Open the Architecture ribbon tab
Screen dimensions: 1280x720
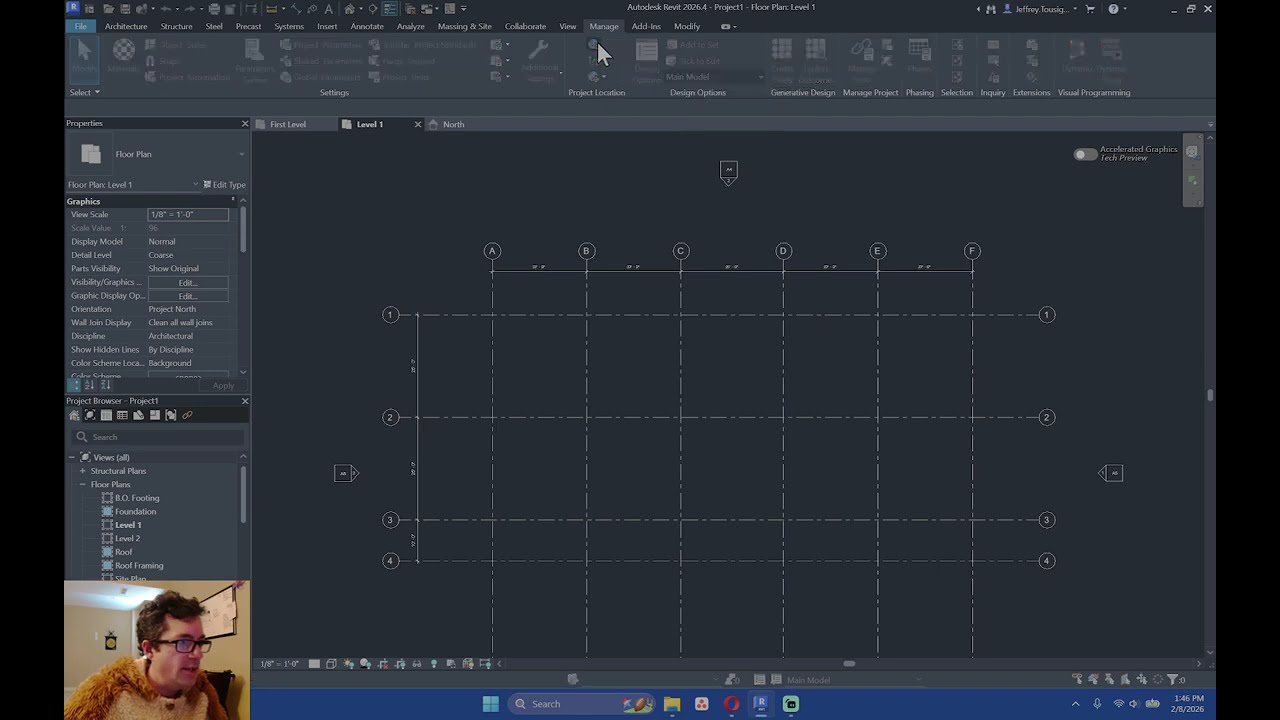pos(126,26)
